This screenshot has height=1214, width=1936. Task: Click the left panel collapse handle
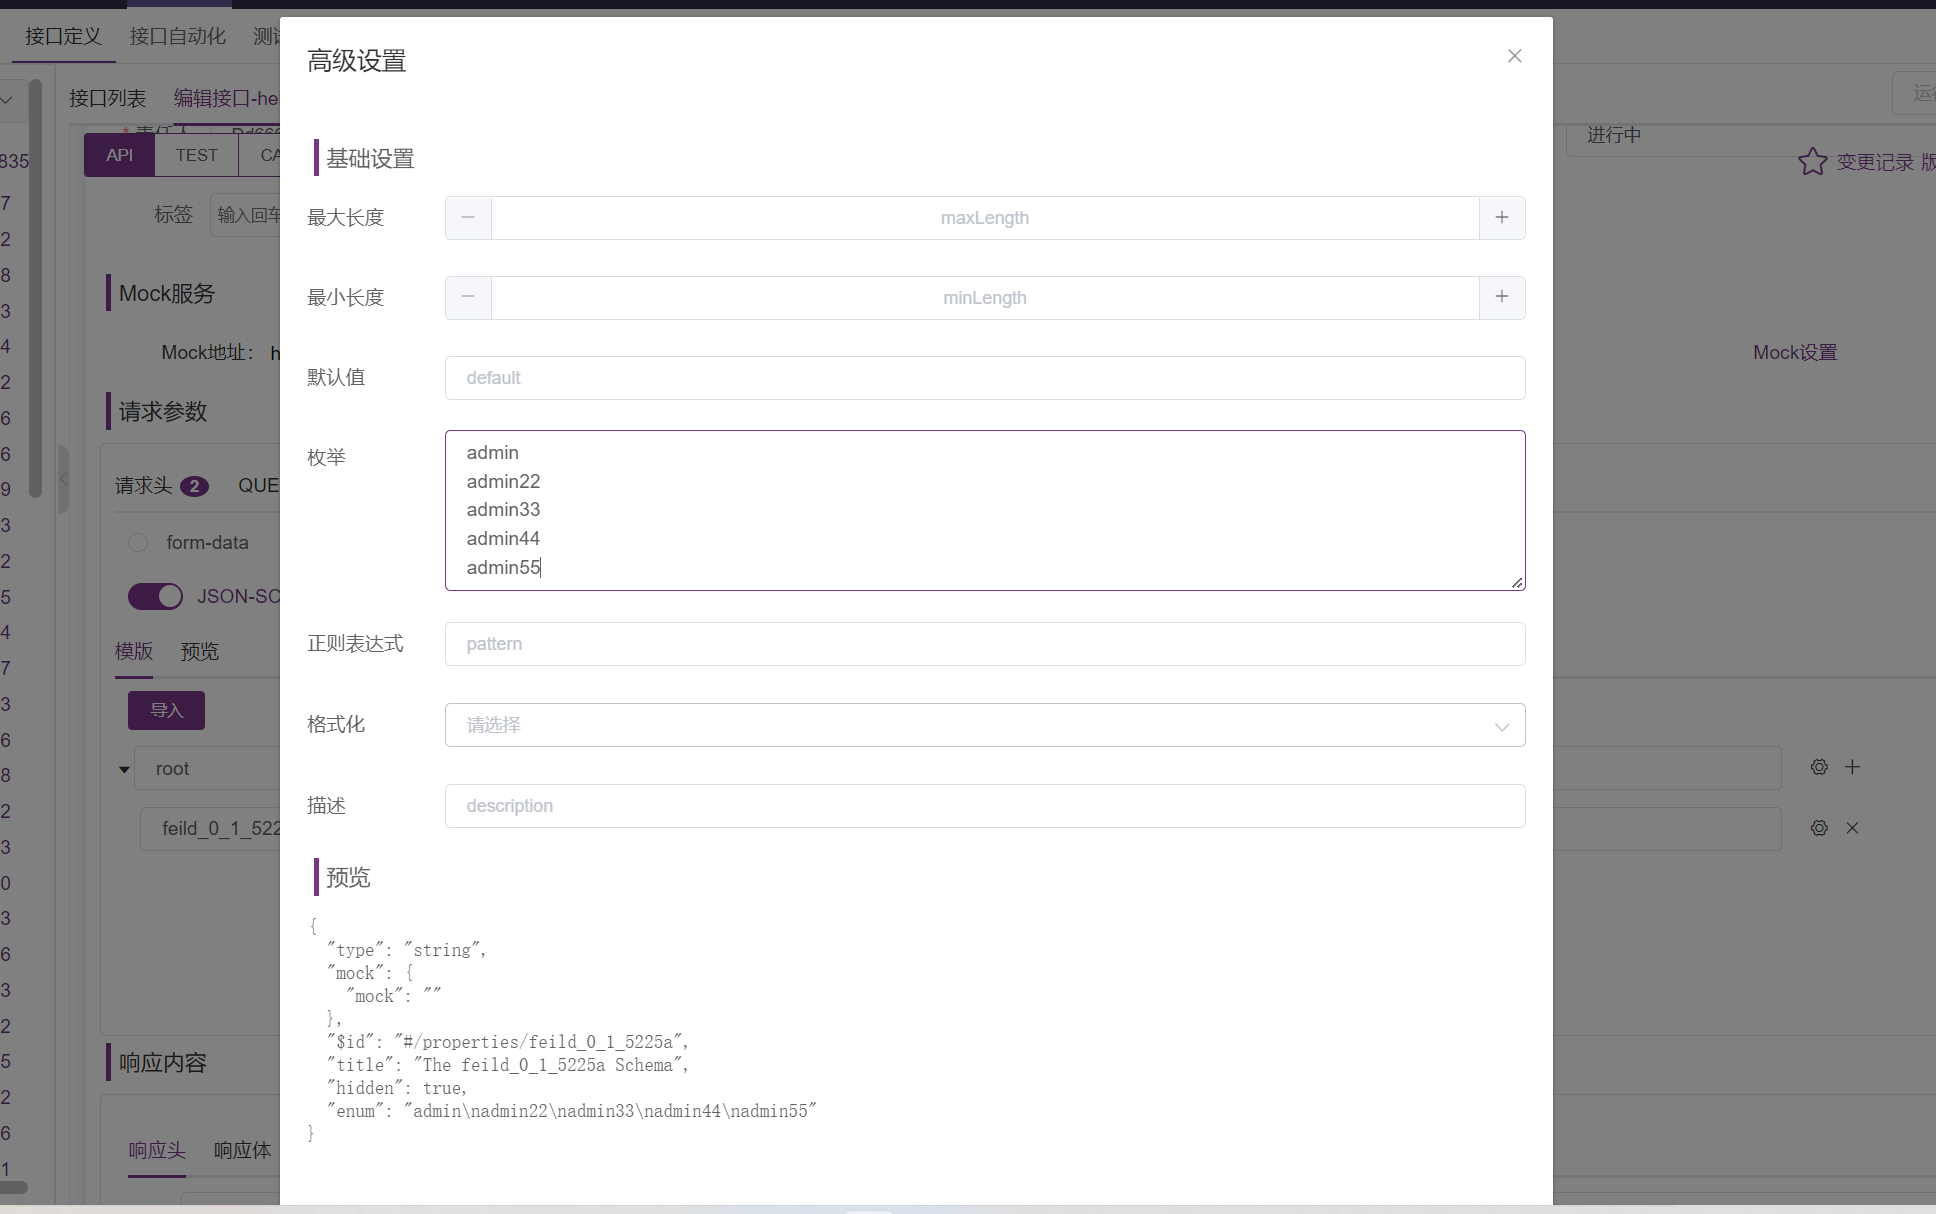coord(62,479)
